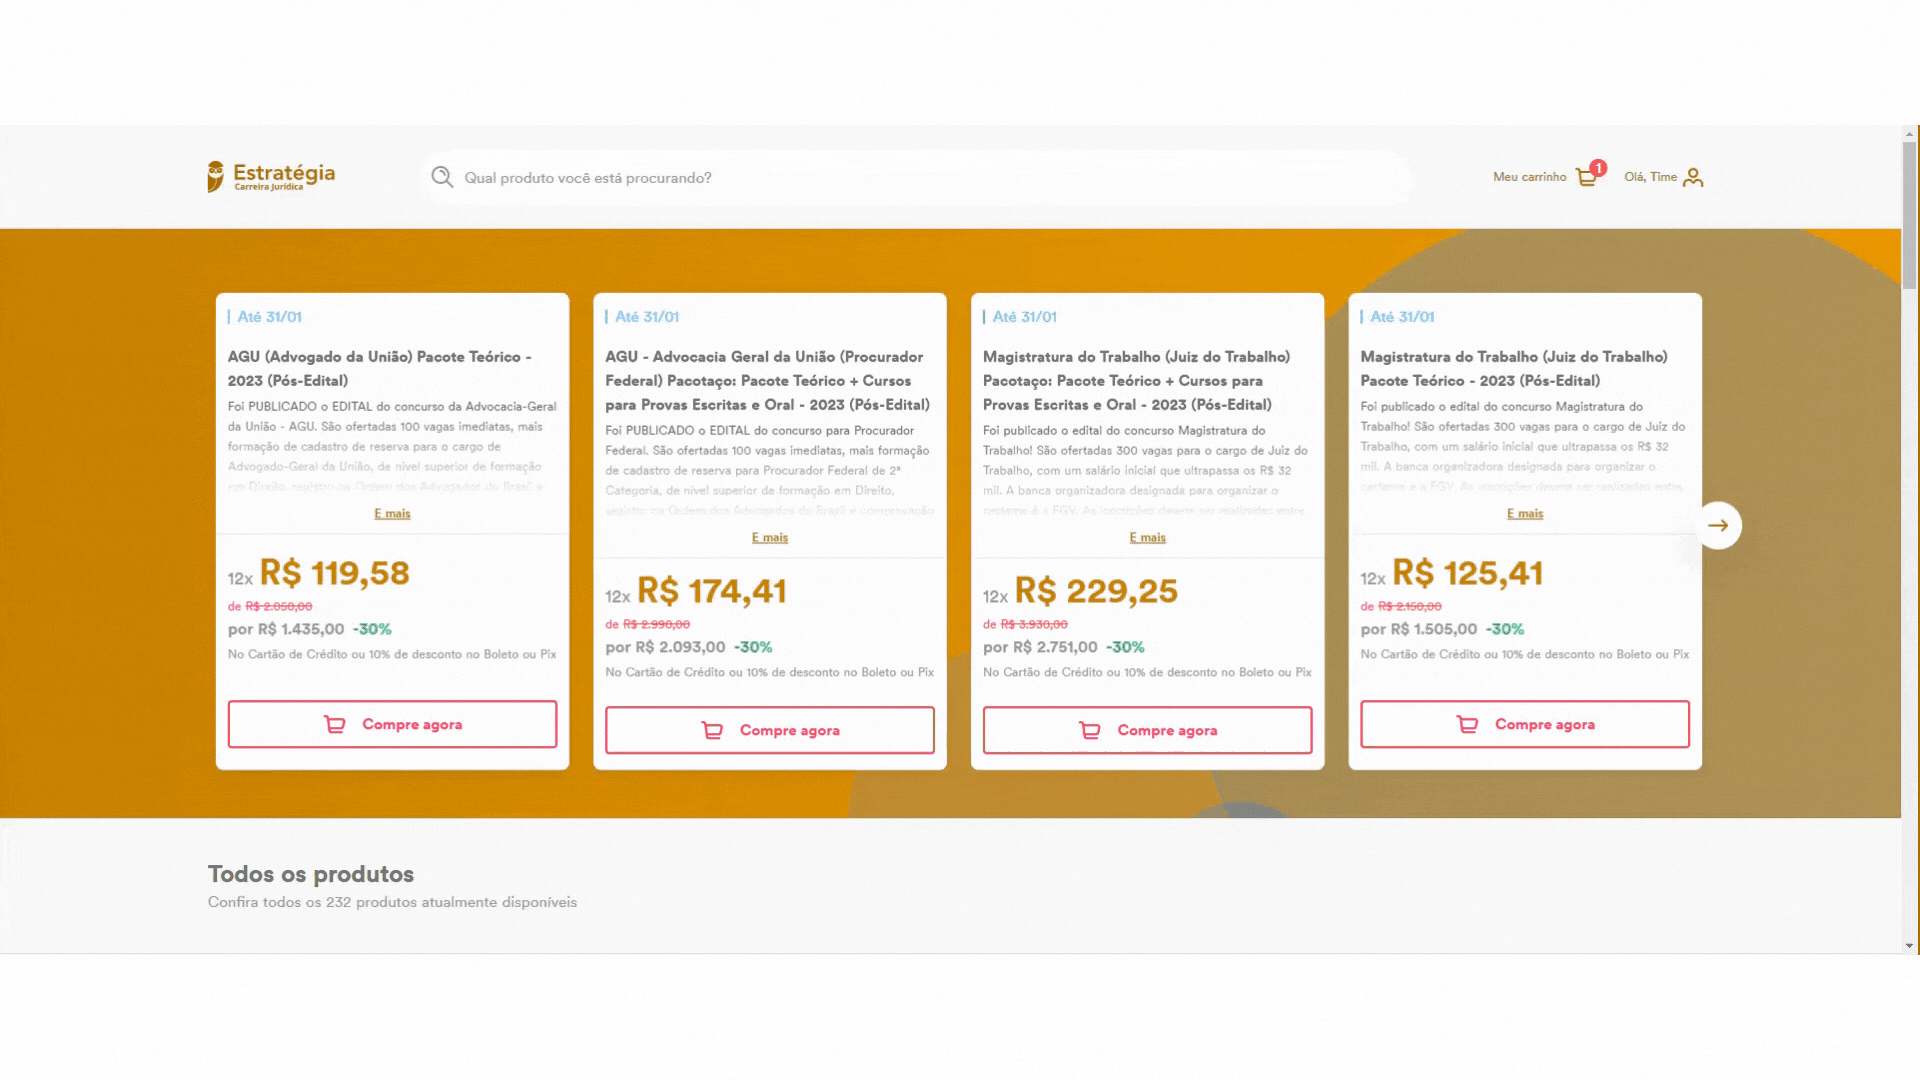Click 'por R$ 1.505,00' text

(1418, 629)
